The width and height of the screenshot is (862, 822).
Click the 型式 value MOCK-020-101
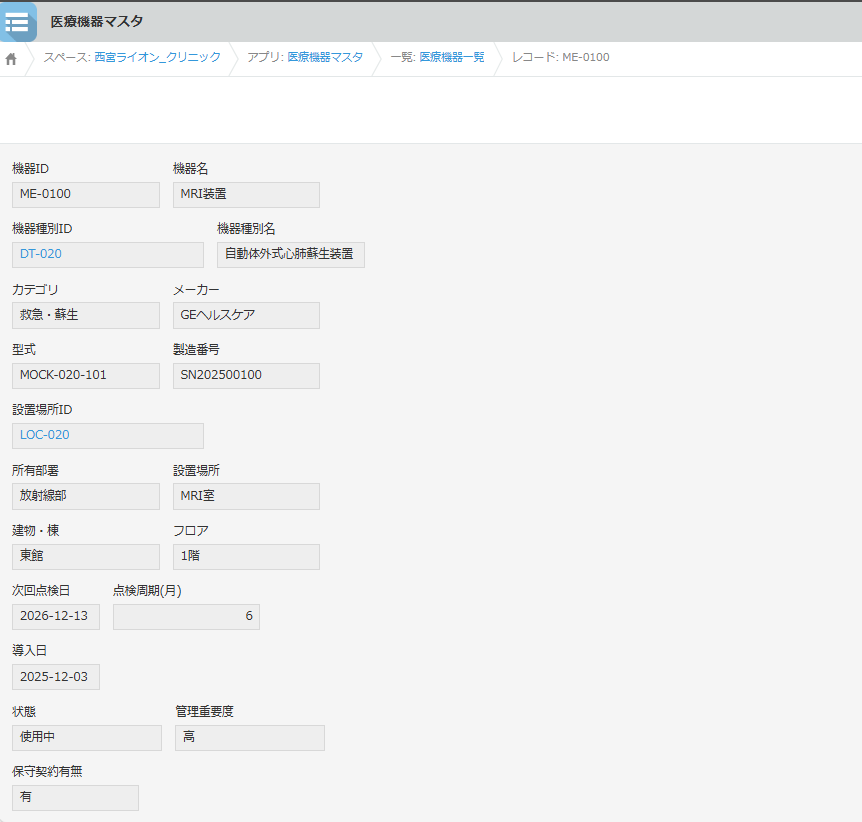[x=86, y=376]
